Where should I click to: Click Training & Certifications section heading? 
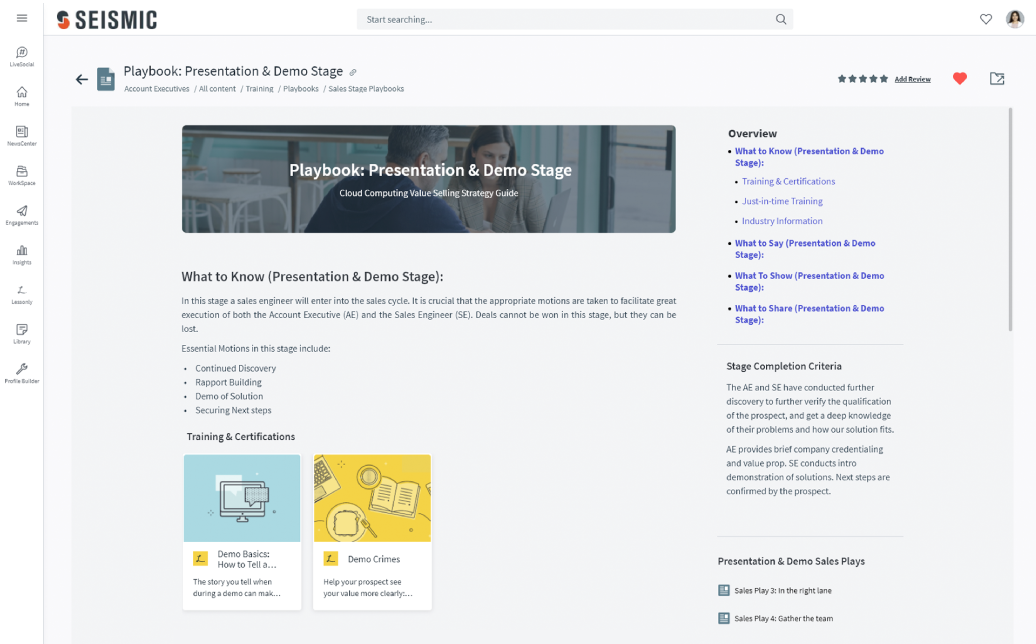[240, 437]
